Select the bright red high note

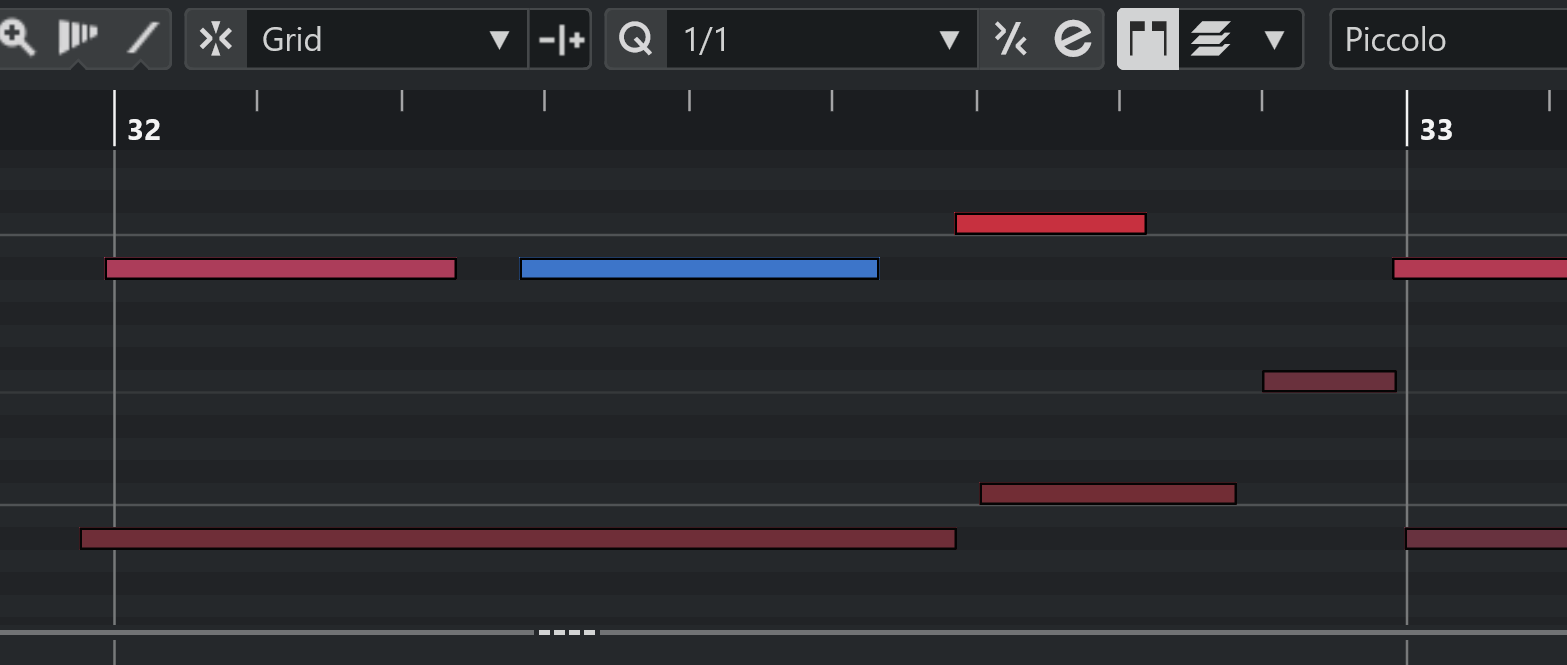point(1050,224)
